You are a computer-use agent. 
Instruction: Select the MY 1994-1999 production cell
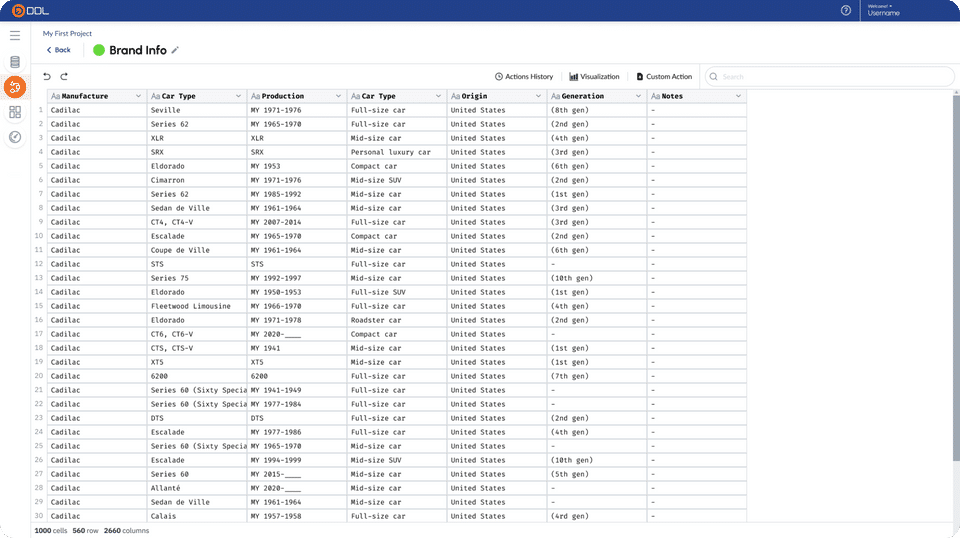(x=297, y=460)
